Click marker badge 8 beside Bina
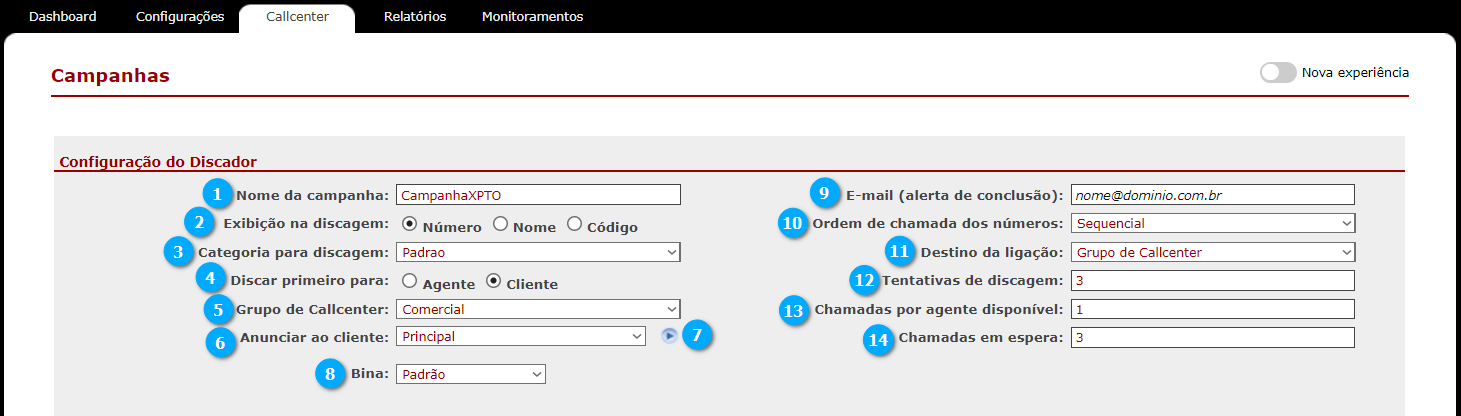The image size is (1461, 416). pyautogui.click(x=331, y=373)
